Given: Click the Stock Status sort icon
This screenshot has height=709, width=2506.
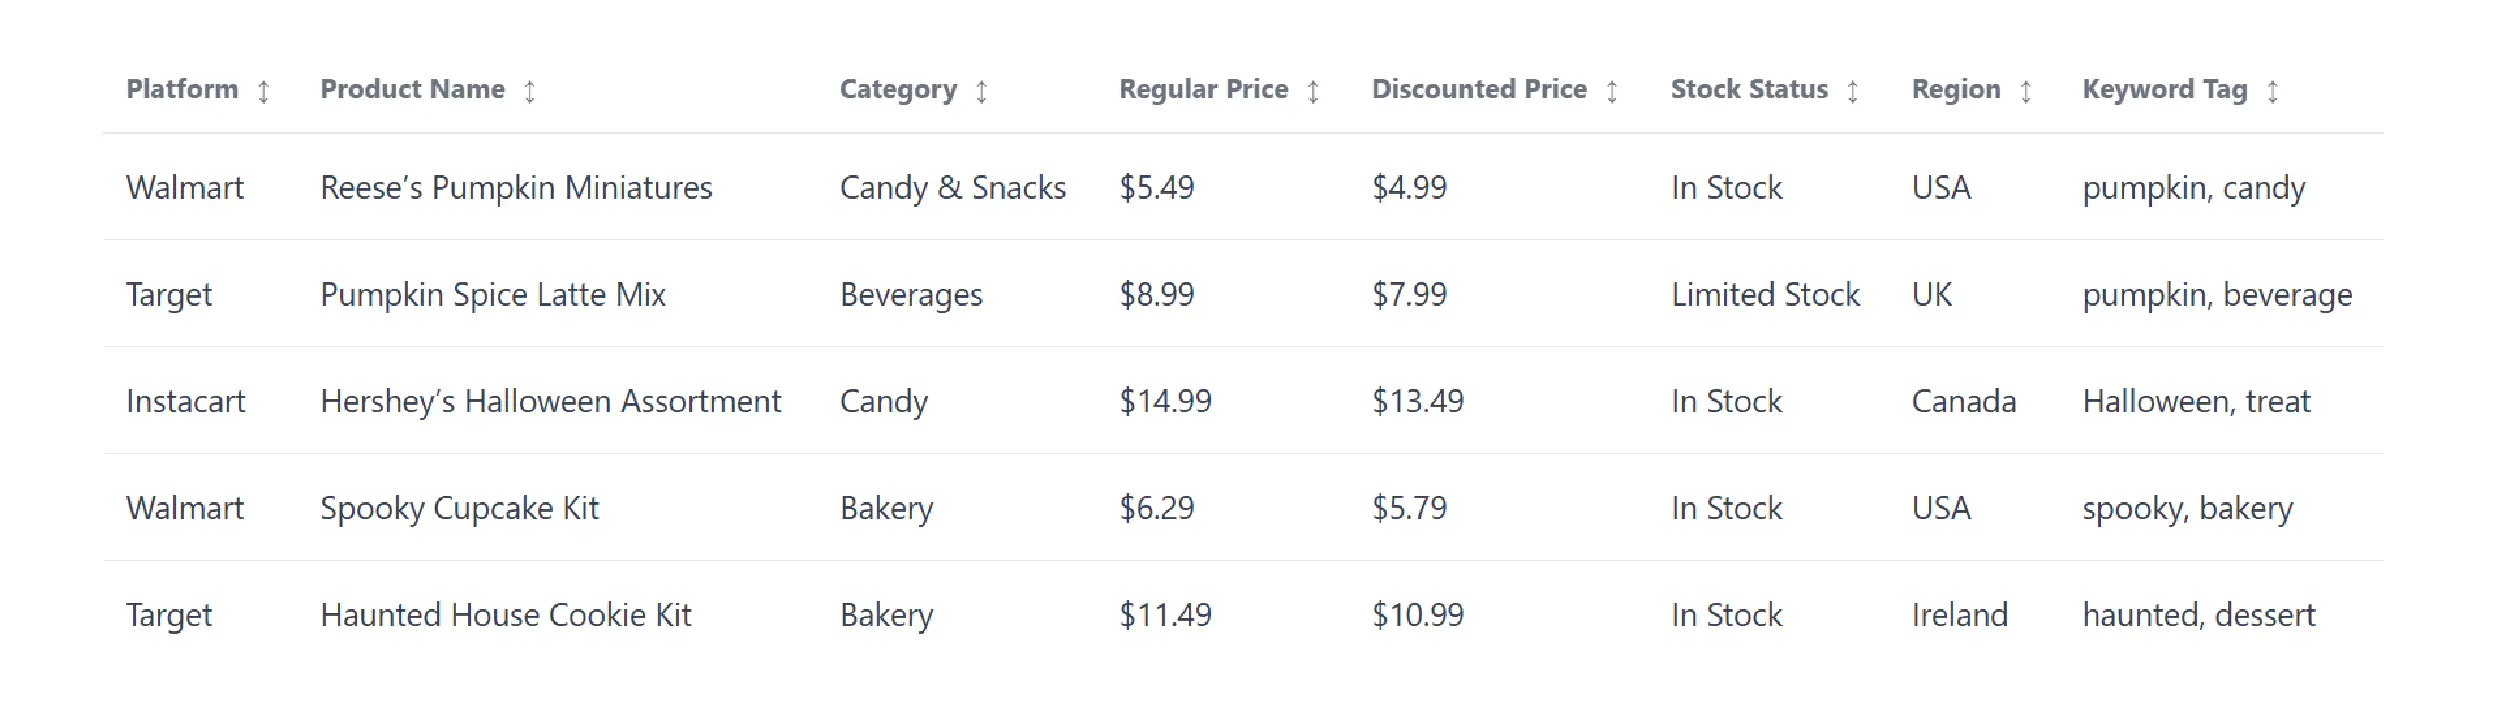Looking at the screenshot, I should (1852, 92).
